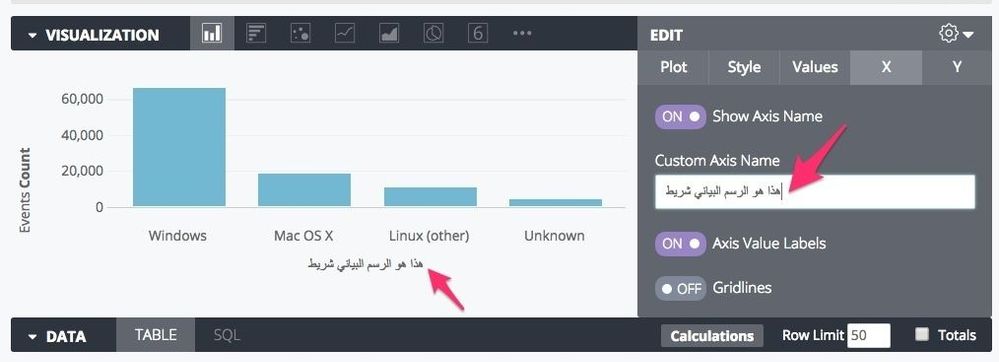This screenshot has height=362, width=999.
Task: Choose the pie chart visualization icon
Action: (434, 34)
